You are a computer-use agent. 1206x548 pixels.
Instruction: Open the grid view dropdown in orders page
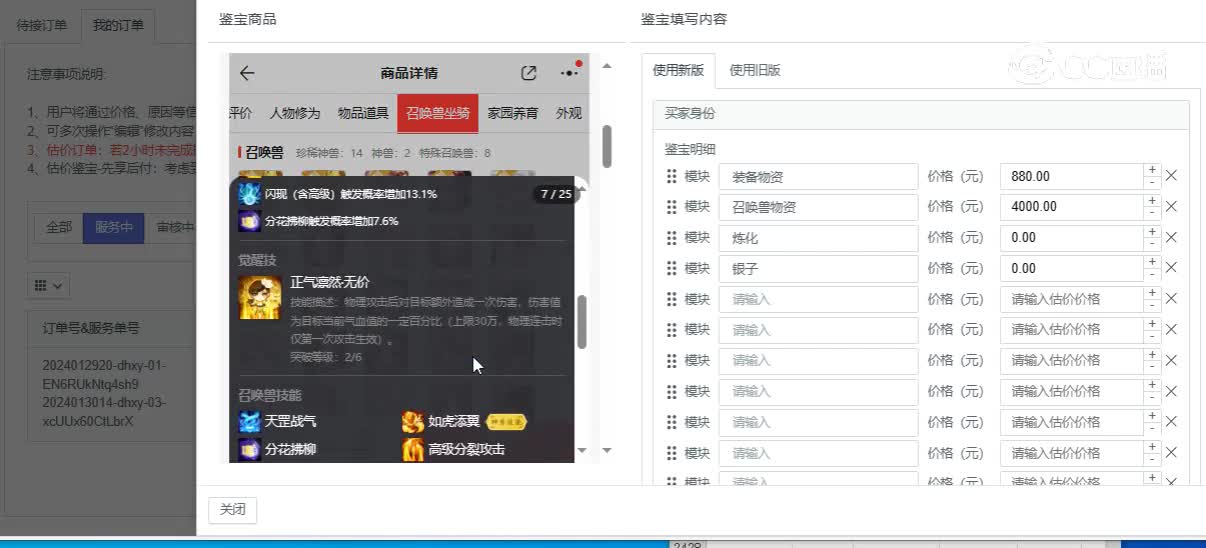pyautogui.click(x=47, y=285)
